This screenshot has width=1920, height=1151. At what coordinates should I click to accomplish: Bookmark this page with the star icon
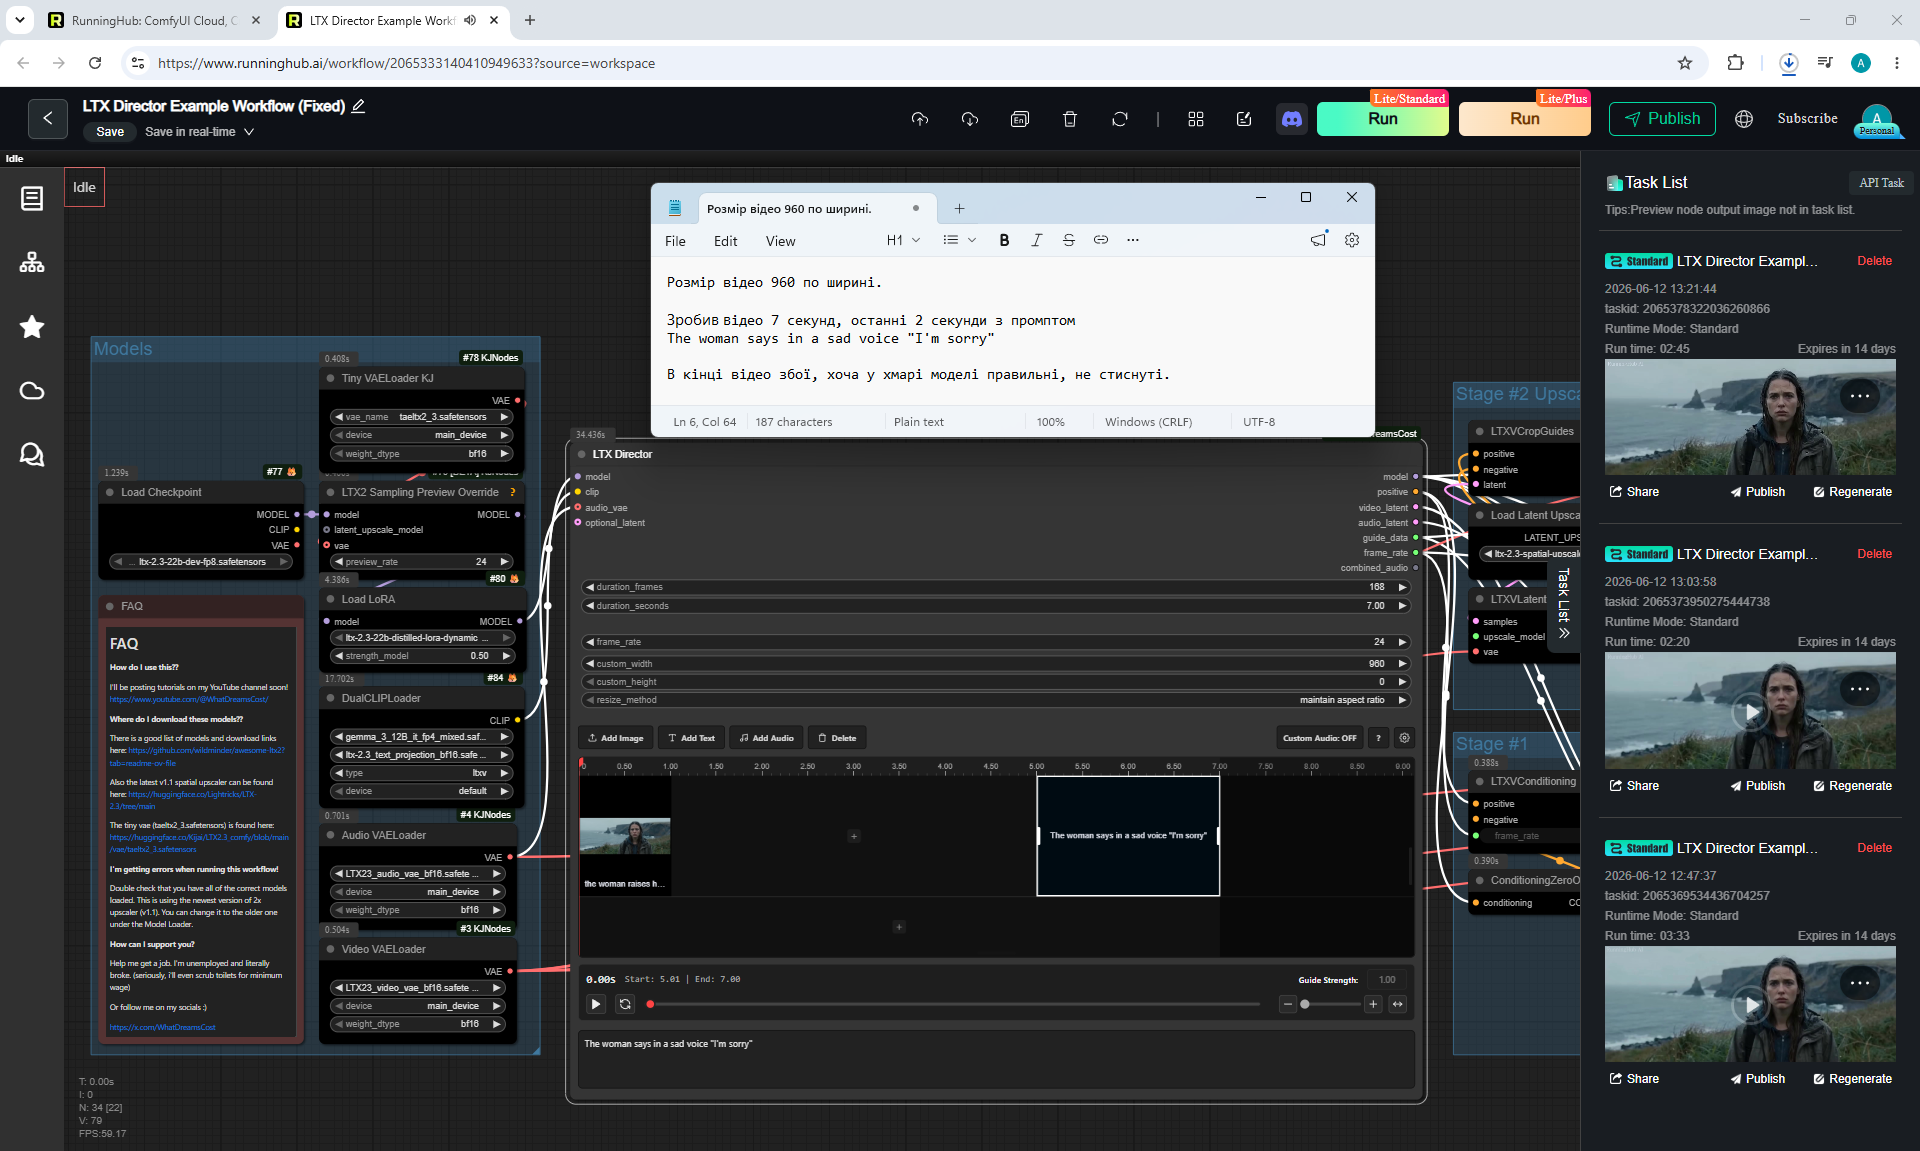(x=1685, y=63)
